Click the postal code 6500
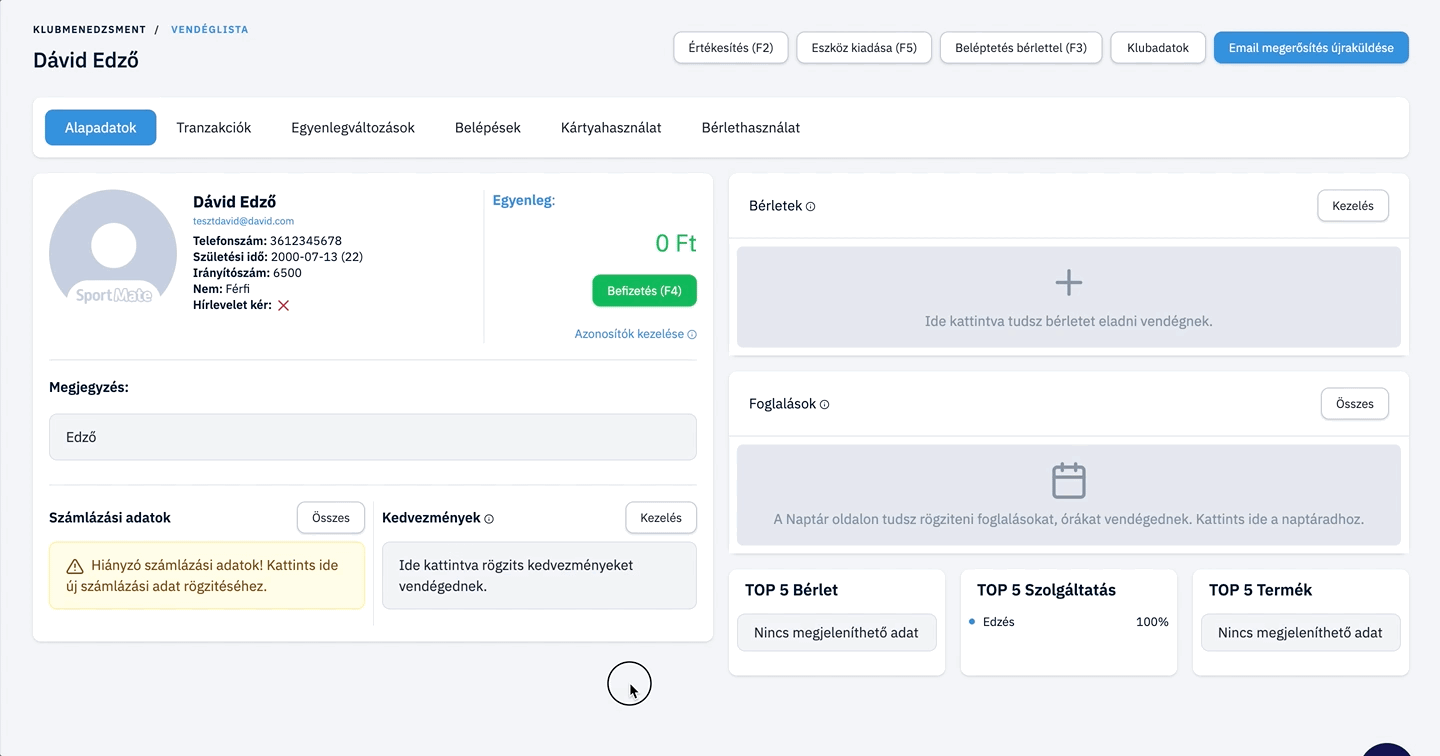The width and height of the screenshot is (1440, 756). coord(287,273)
